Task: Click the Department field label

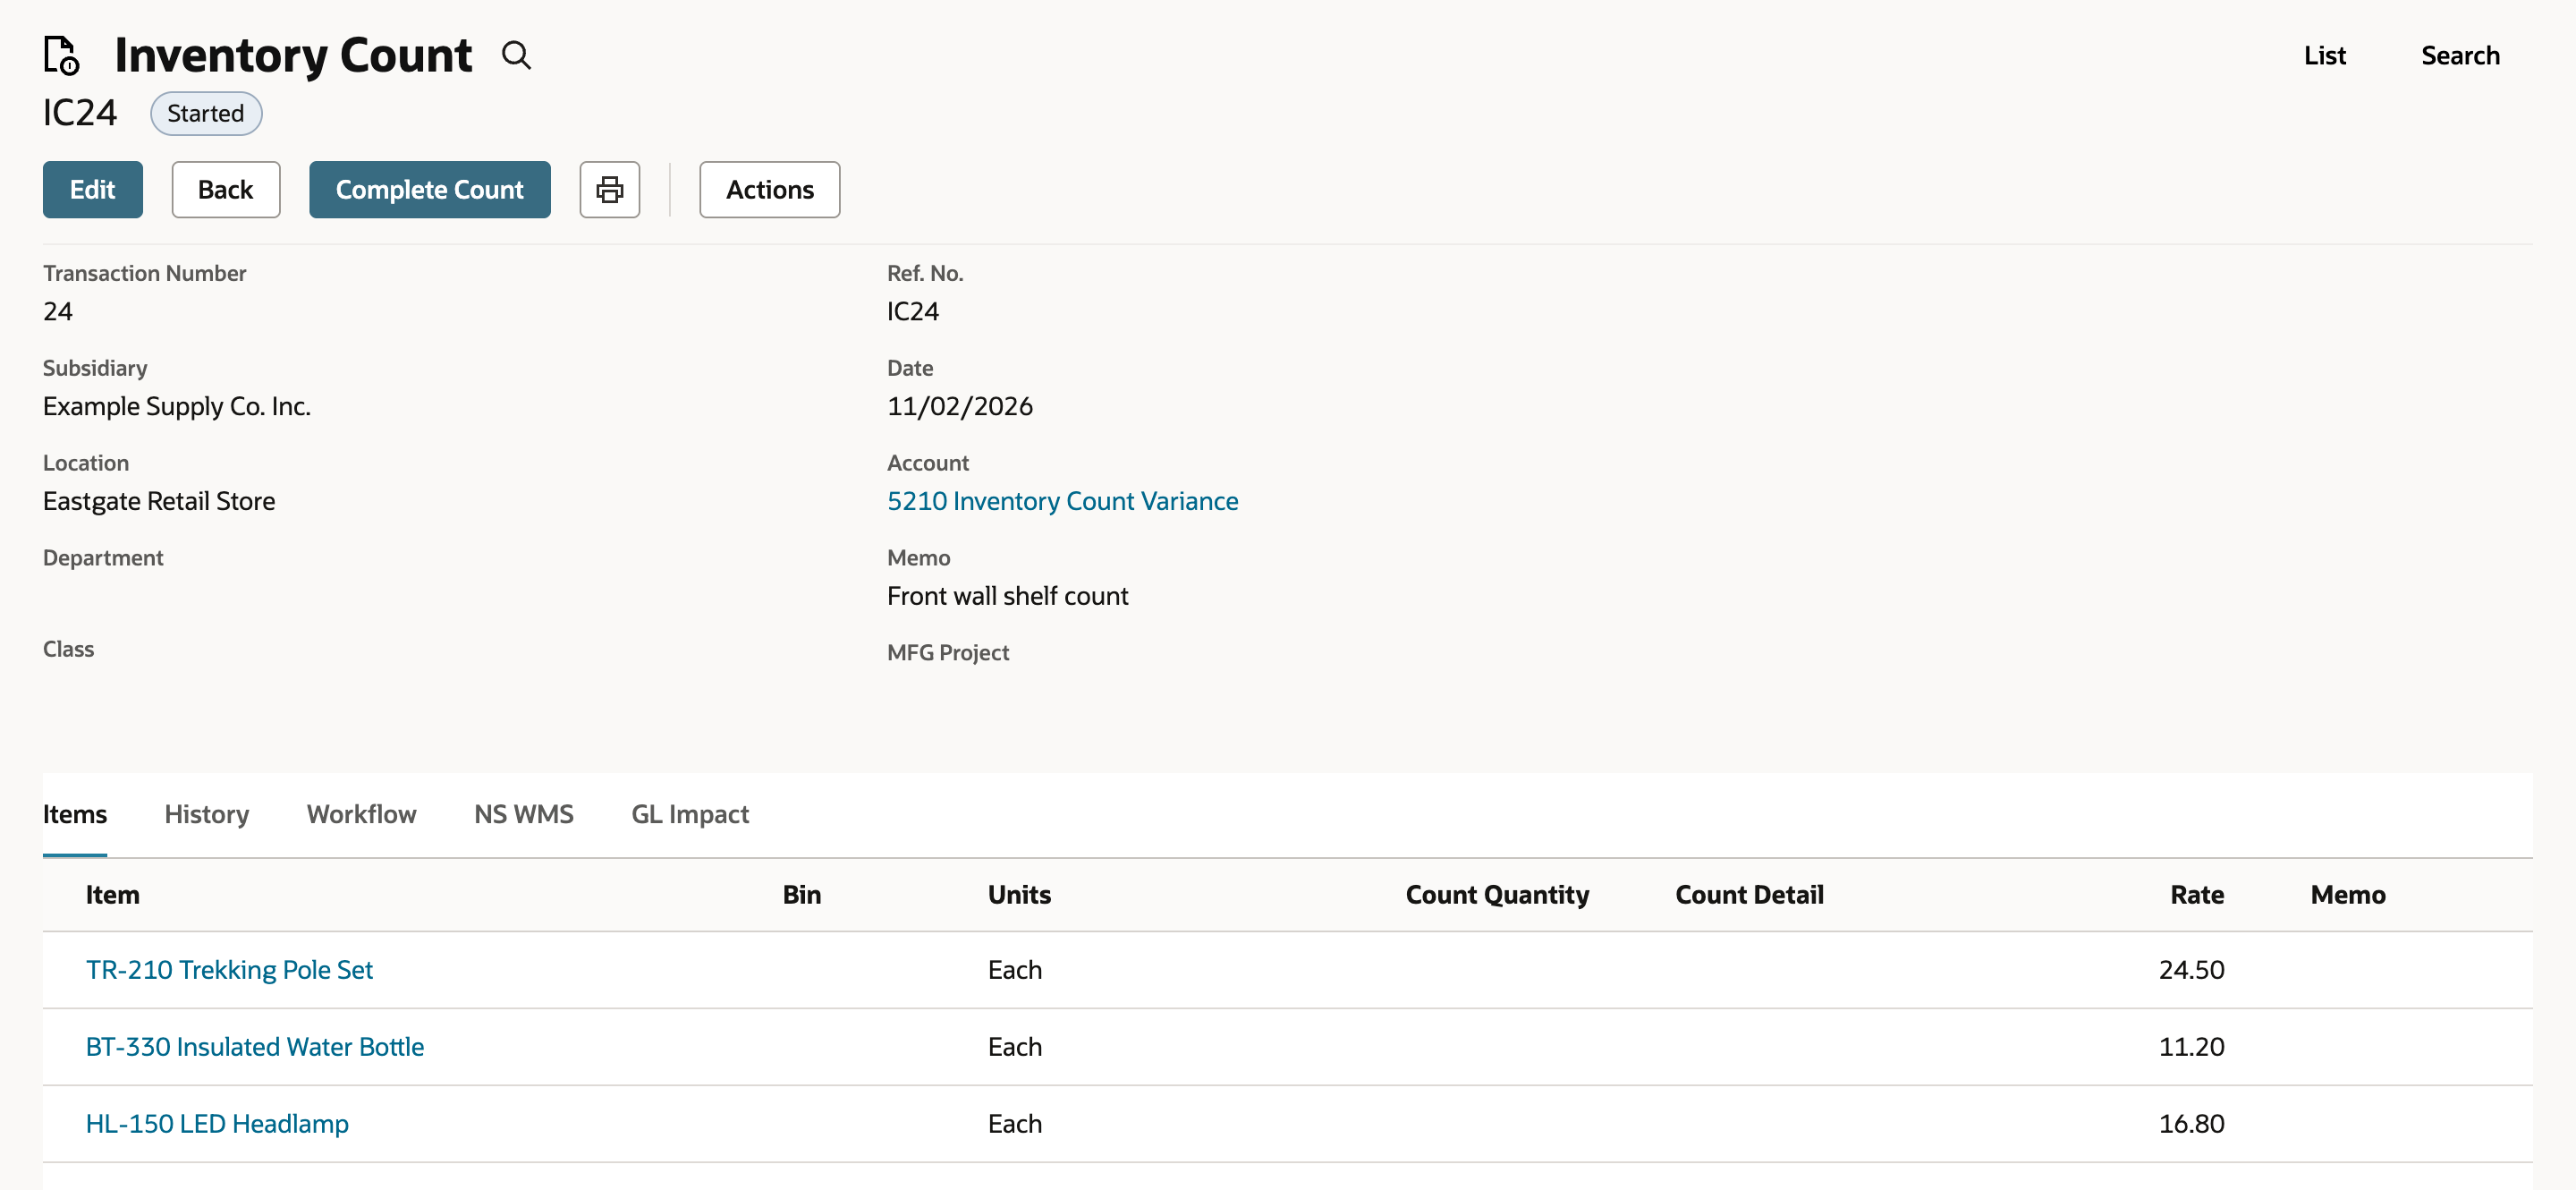Action: click(103, 557)
